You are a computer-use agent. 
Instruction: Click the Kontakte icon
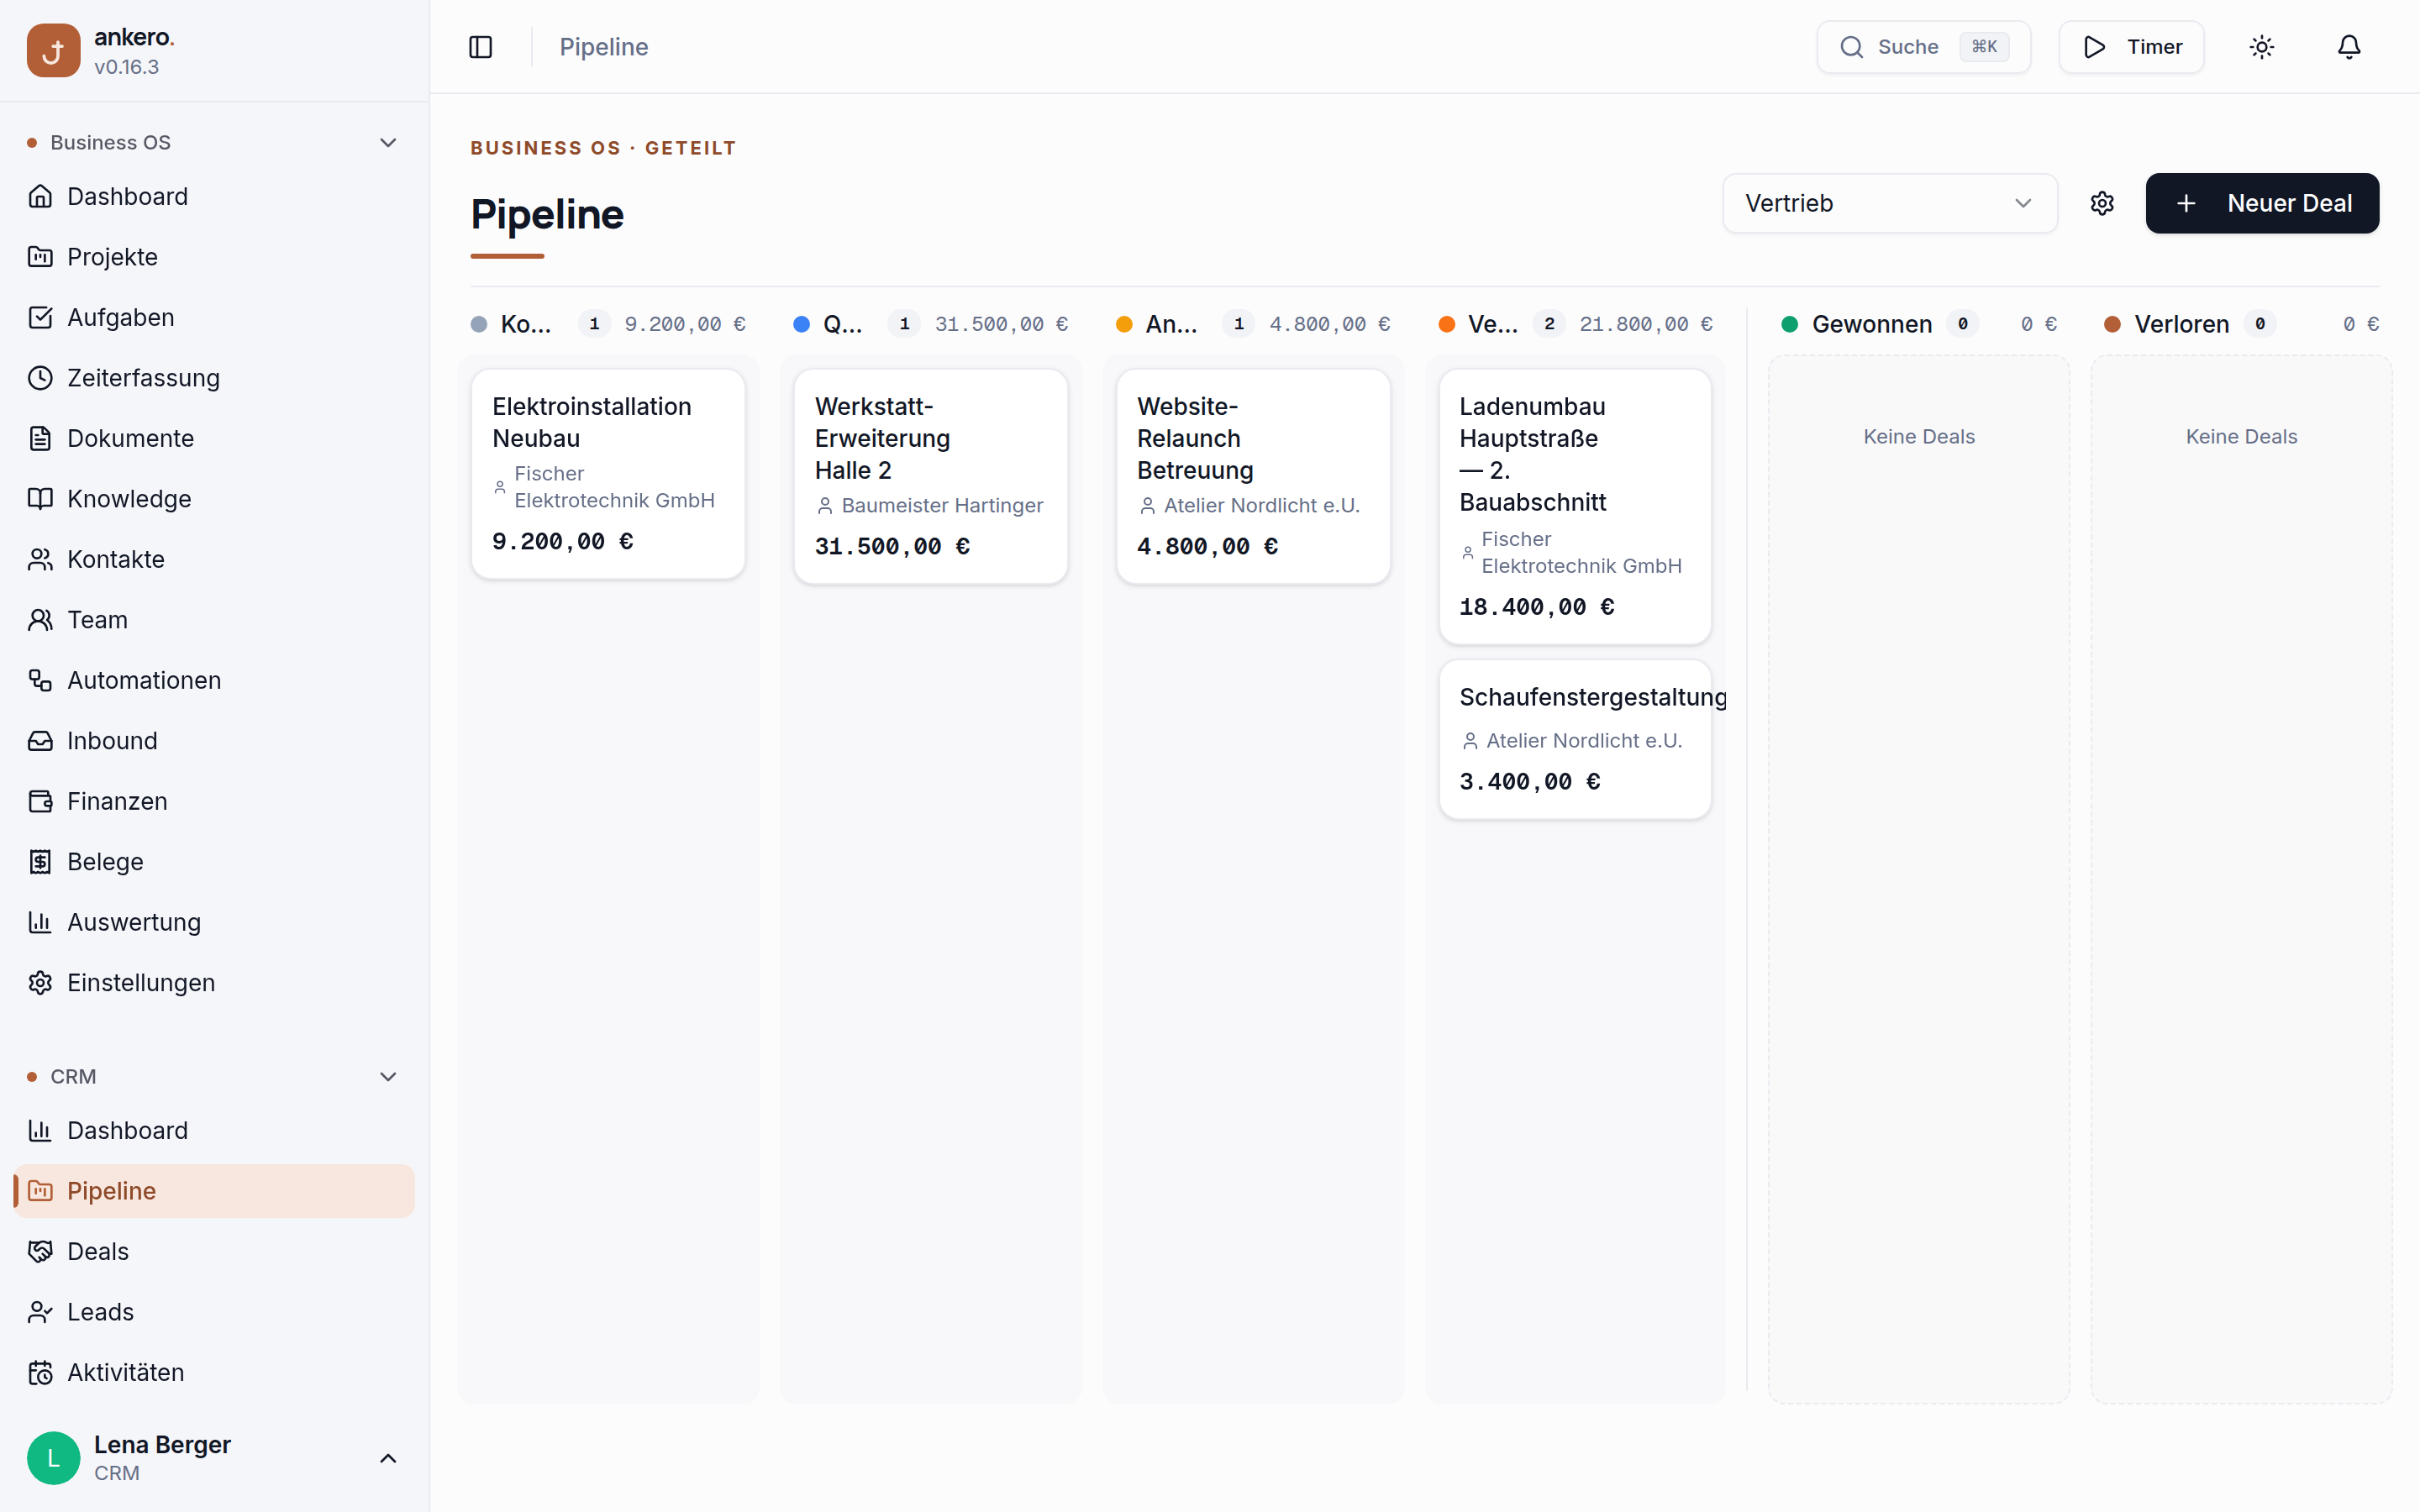[40, 559]
